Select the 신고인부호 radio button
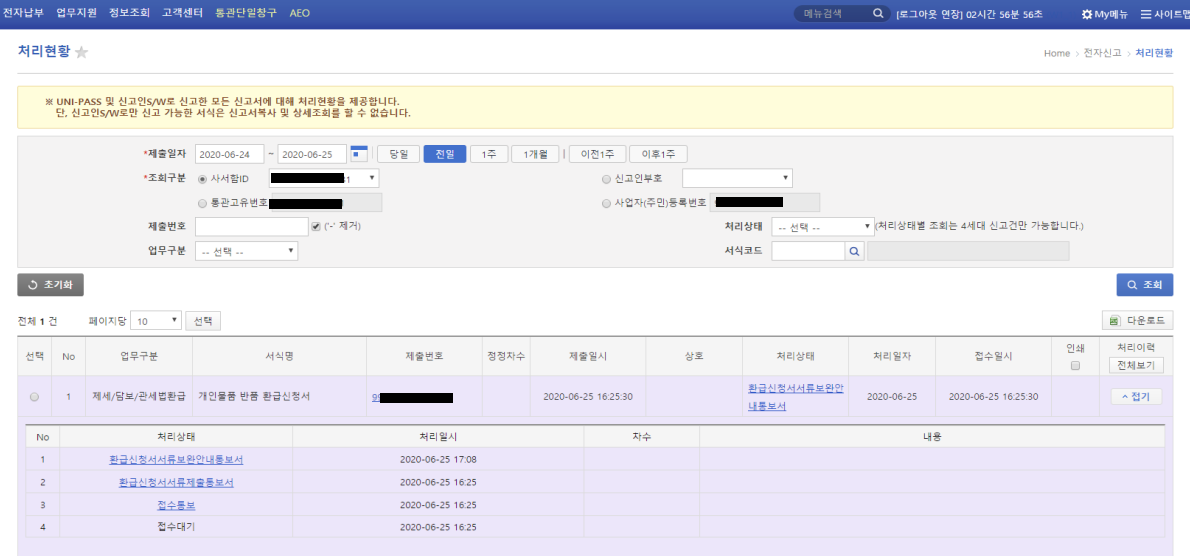Image resolution: width=1190 pixels, height=556 pixels. pos(606,179)
